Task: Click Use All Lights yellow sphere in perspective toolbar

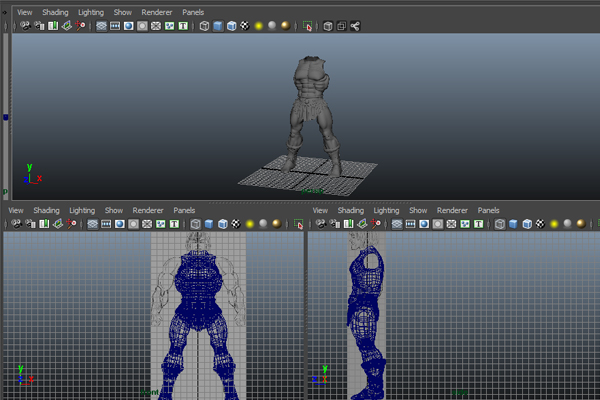Action: pos(257,26)
